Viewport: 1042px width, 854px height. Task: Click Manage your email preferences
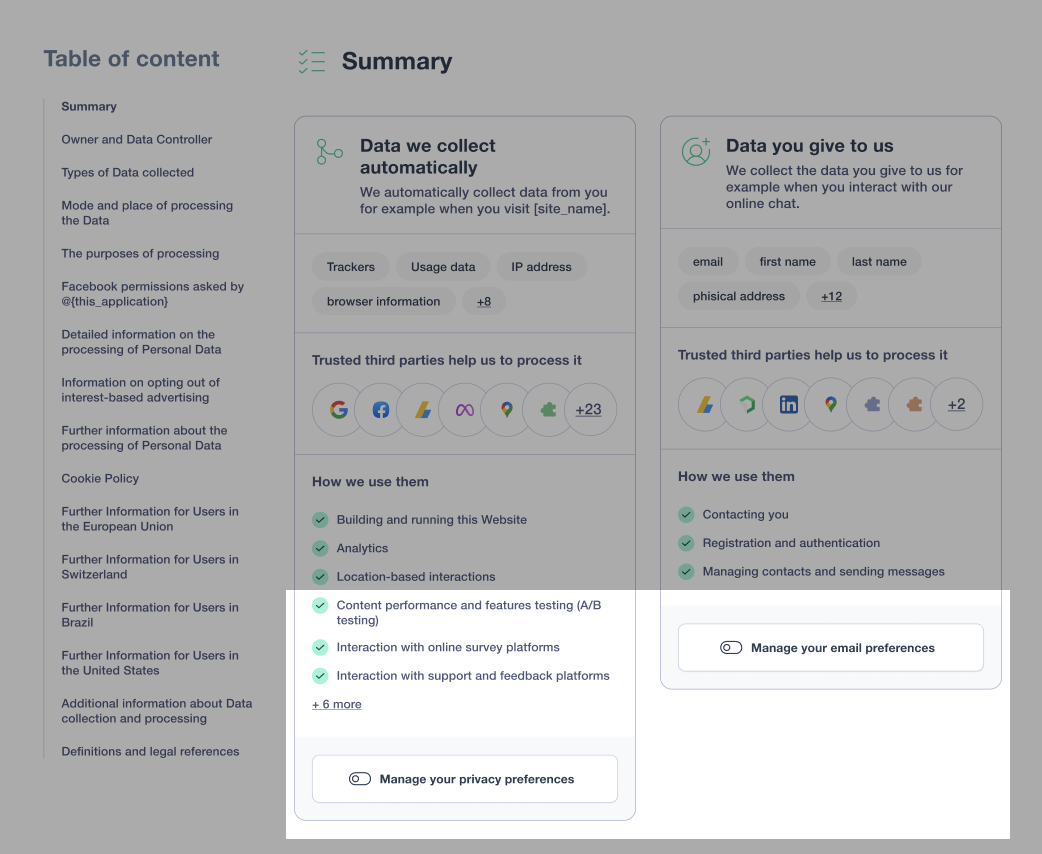point(830,647)
